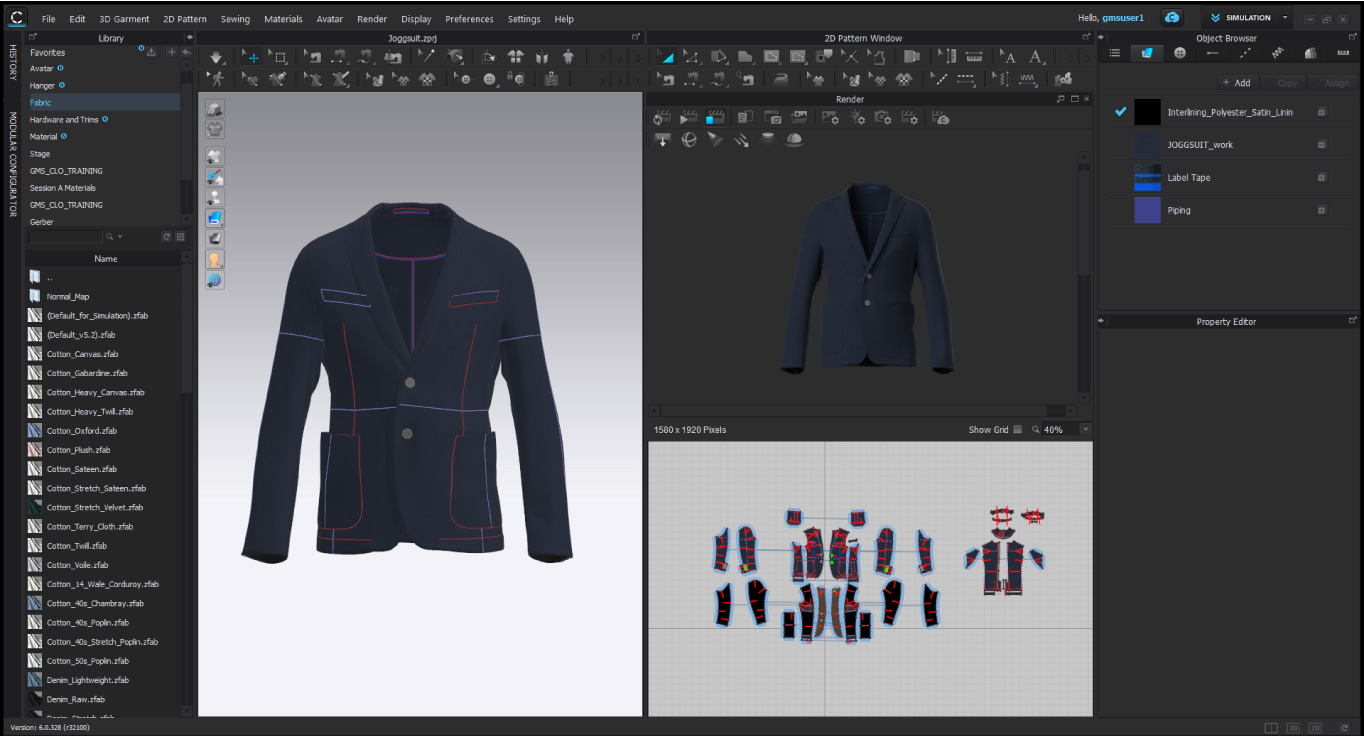Click the Simulate arrow icon in 3D toolbar
The height and width of the screenshot is (736, 1364).
pyautogui.click(x=217, y=57)
